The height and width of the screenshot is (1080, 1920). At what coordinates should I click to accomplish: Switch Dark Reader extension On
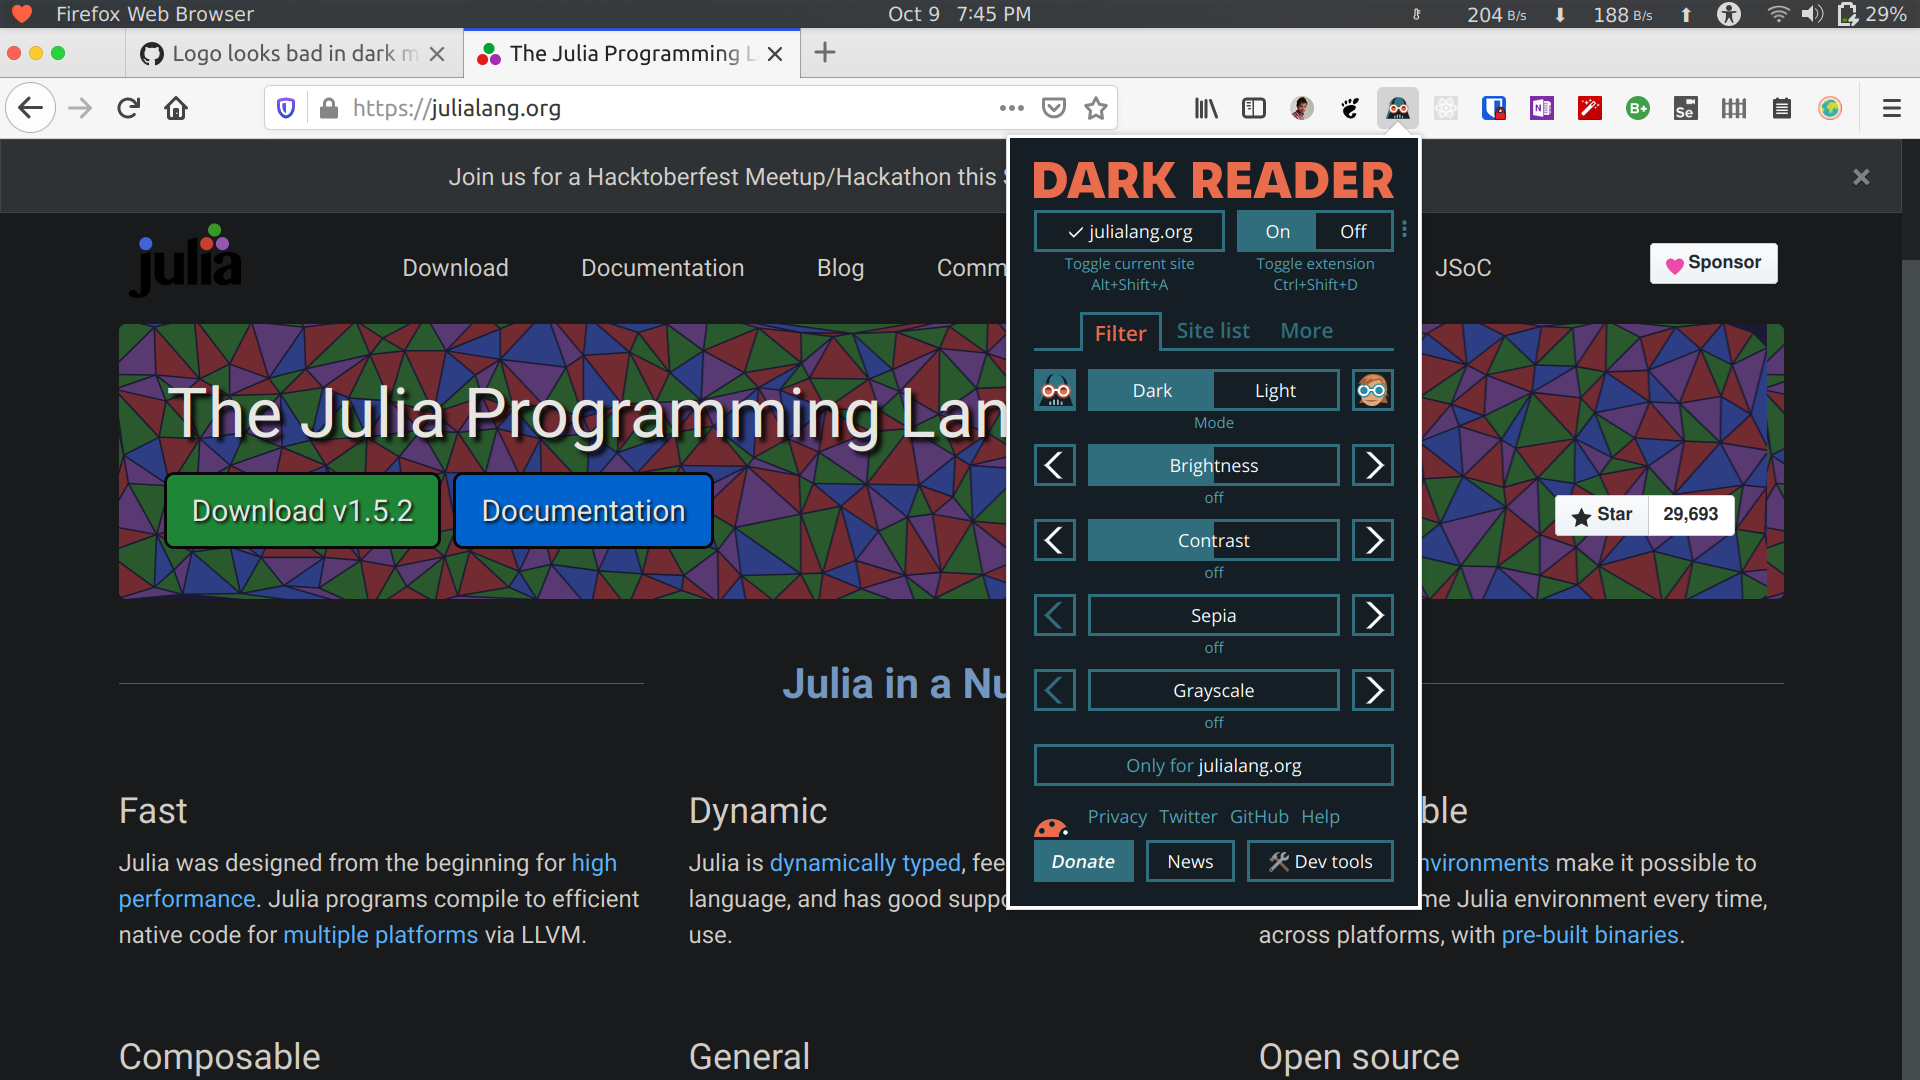pyautogui.click(x=1277, y=231)
